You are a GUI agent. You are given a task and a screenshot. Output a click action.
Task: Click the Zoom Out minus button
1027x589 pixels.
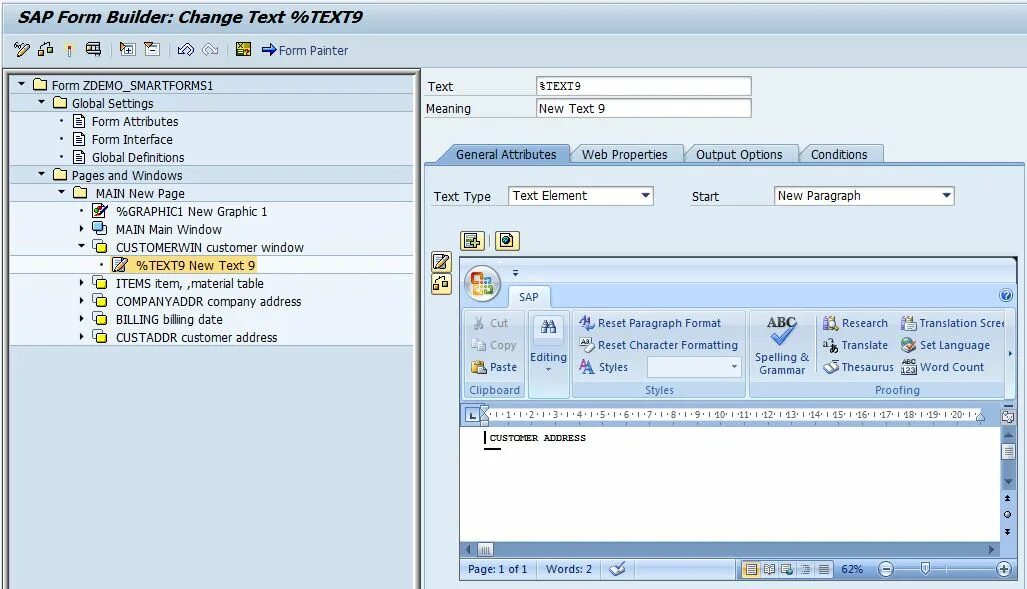tap(886, 569)
